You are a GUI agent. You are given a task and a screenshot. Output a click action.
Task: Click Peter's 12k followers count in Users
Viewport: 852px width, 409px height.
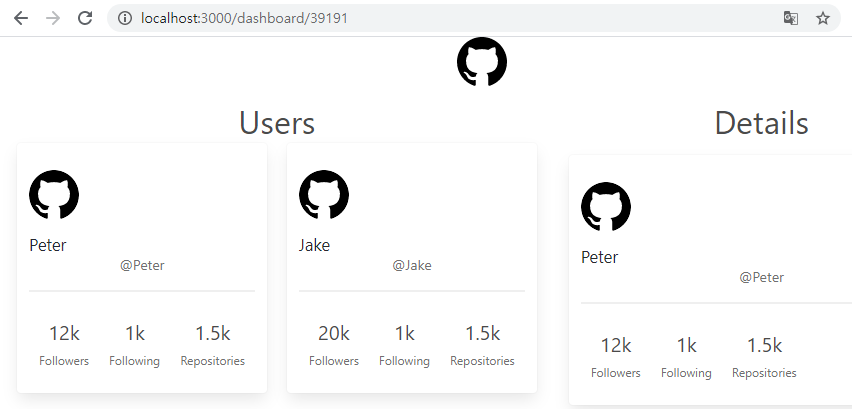click(64, 334)
